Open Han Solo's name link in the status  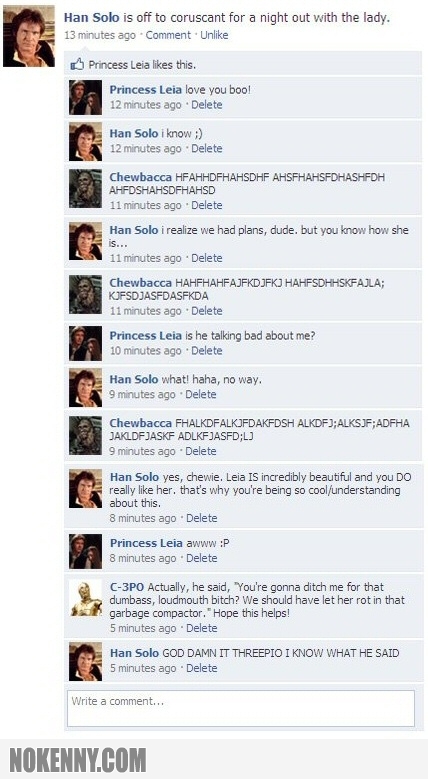[91, 18]
